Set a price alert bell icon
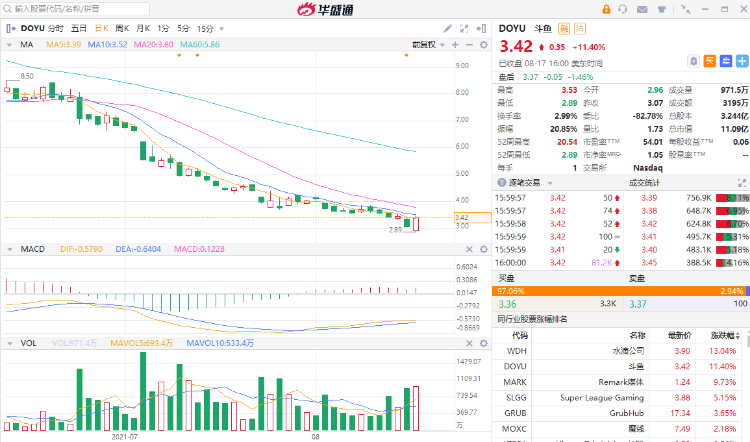750x442 pixels. (693, 61)
